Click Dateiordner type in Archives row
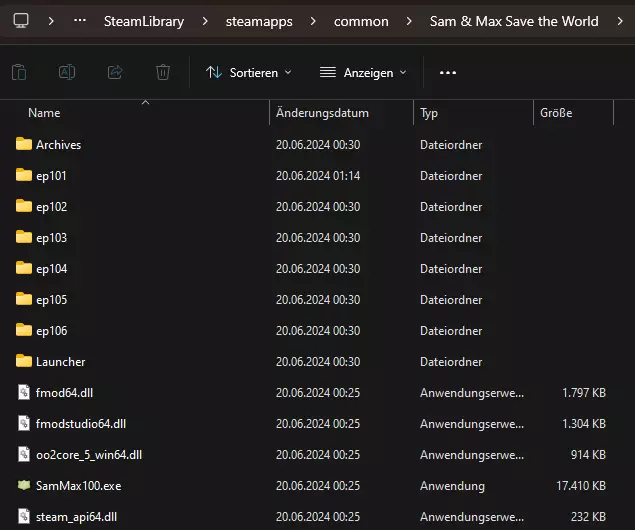The height and width of the screenshot is (530, 635). coord(451,145)
